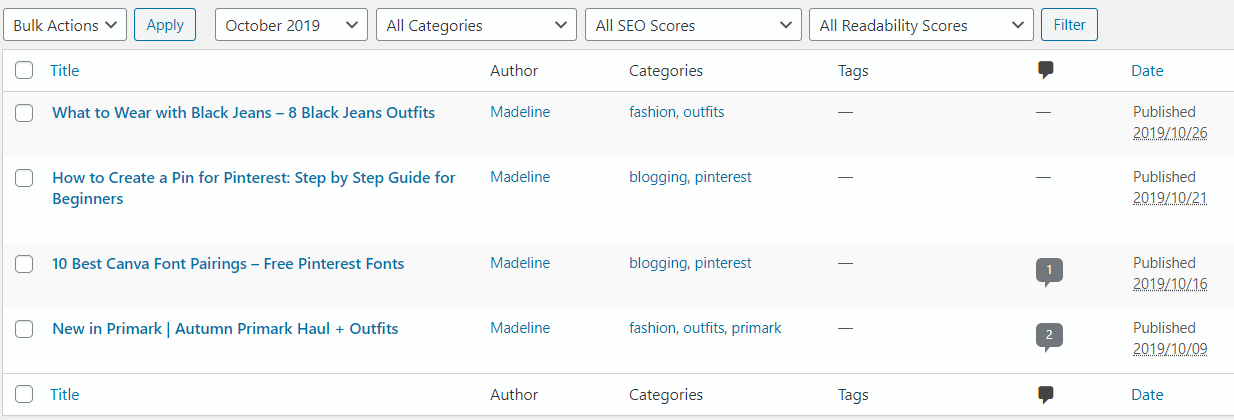Click fashion category on Primark Haul row
The width and height of the screenshot is (1234, 420).
pyautogui.click(x=652, y=328)
